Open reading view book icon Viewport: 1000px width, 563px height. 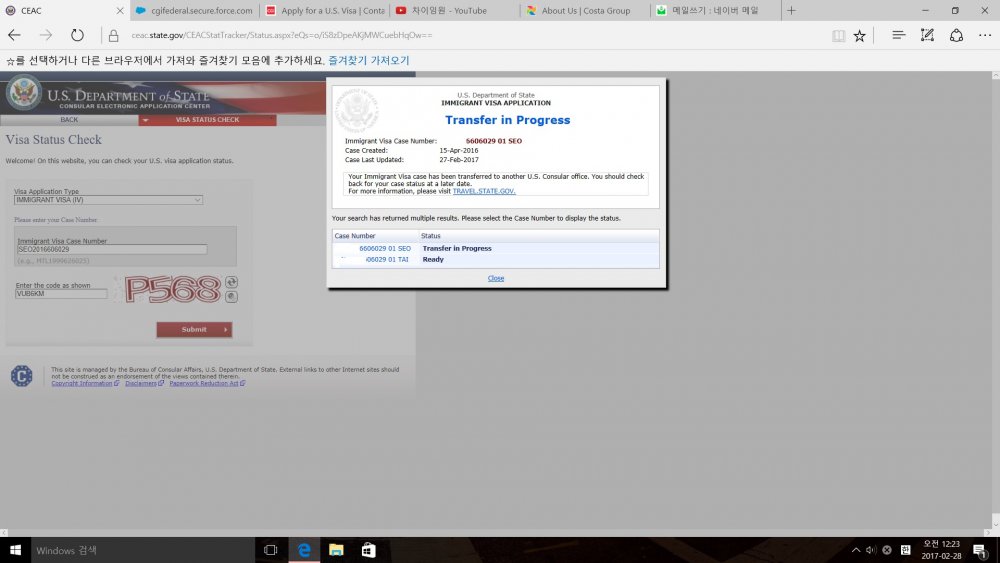pyautogui.click(x=838, y=36)
